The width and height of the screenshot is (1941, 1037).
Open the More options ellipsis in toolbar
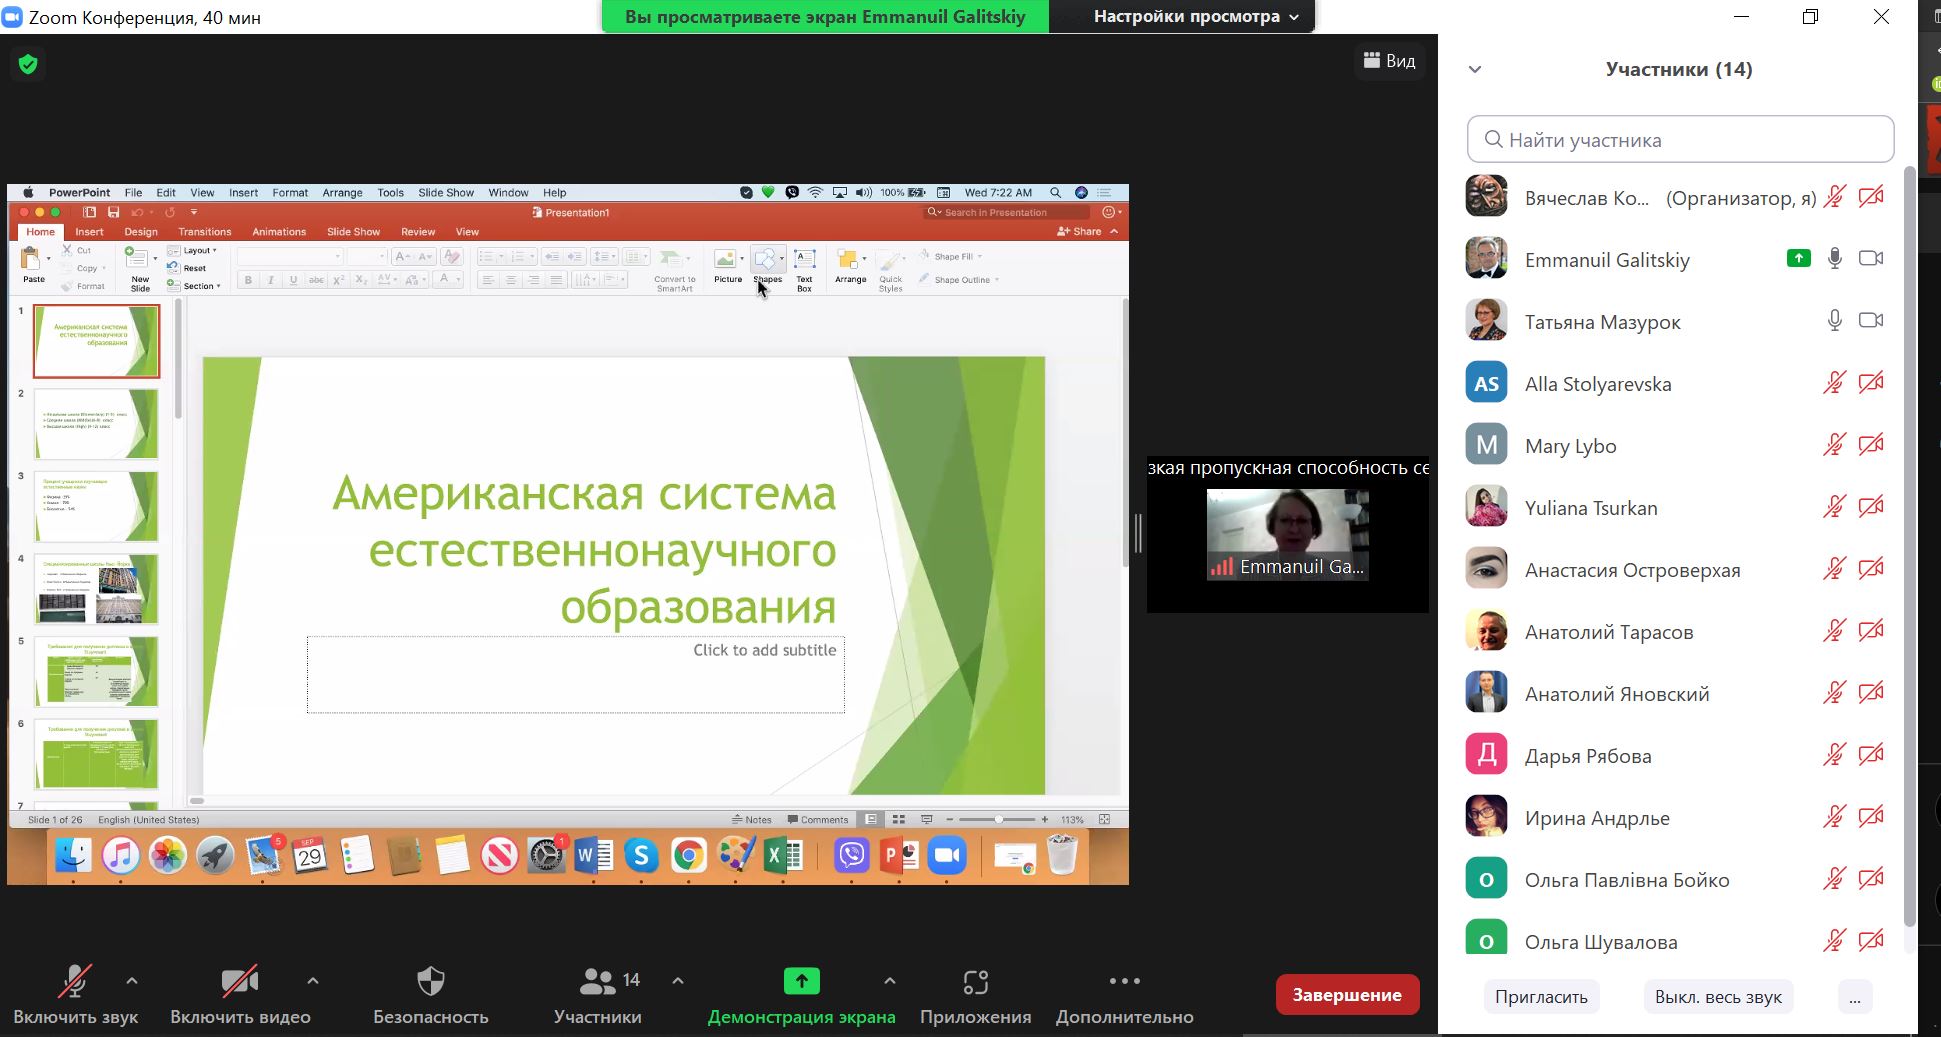tap(1124, 982)
